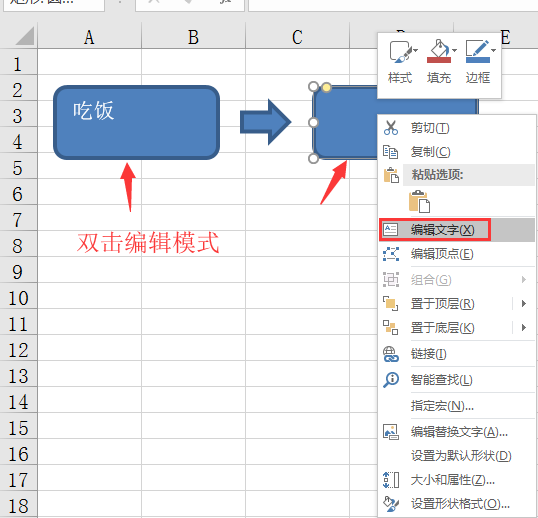The height and width of the screenshot is (518, 538).
Task: Open 编辑替换文字(A)... alt text
Action: [x=457, y=432]
